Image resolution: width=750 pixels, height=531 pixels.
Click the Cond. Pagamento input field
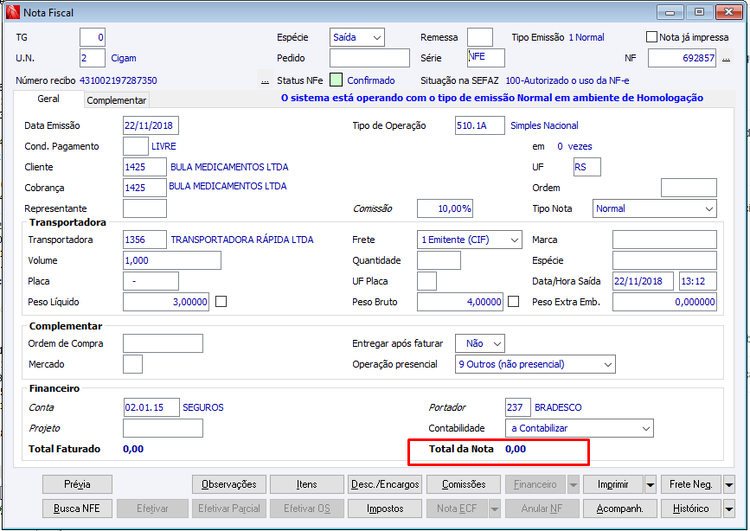(136, 146)
